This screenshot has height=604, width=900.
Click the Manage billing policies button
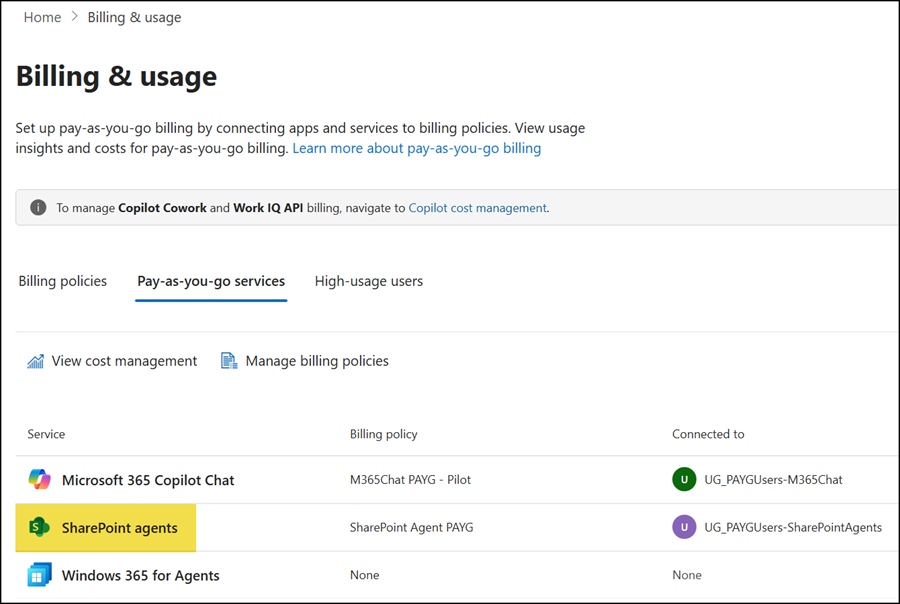[305, 361]
